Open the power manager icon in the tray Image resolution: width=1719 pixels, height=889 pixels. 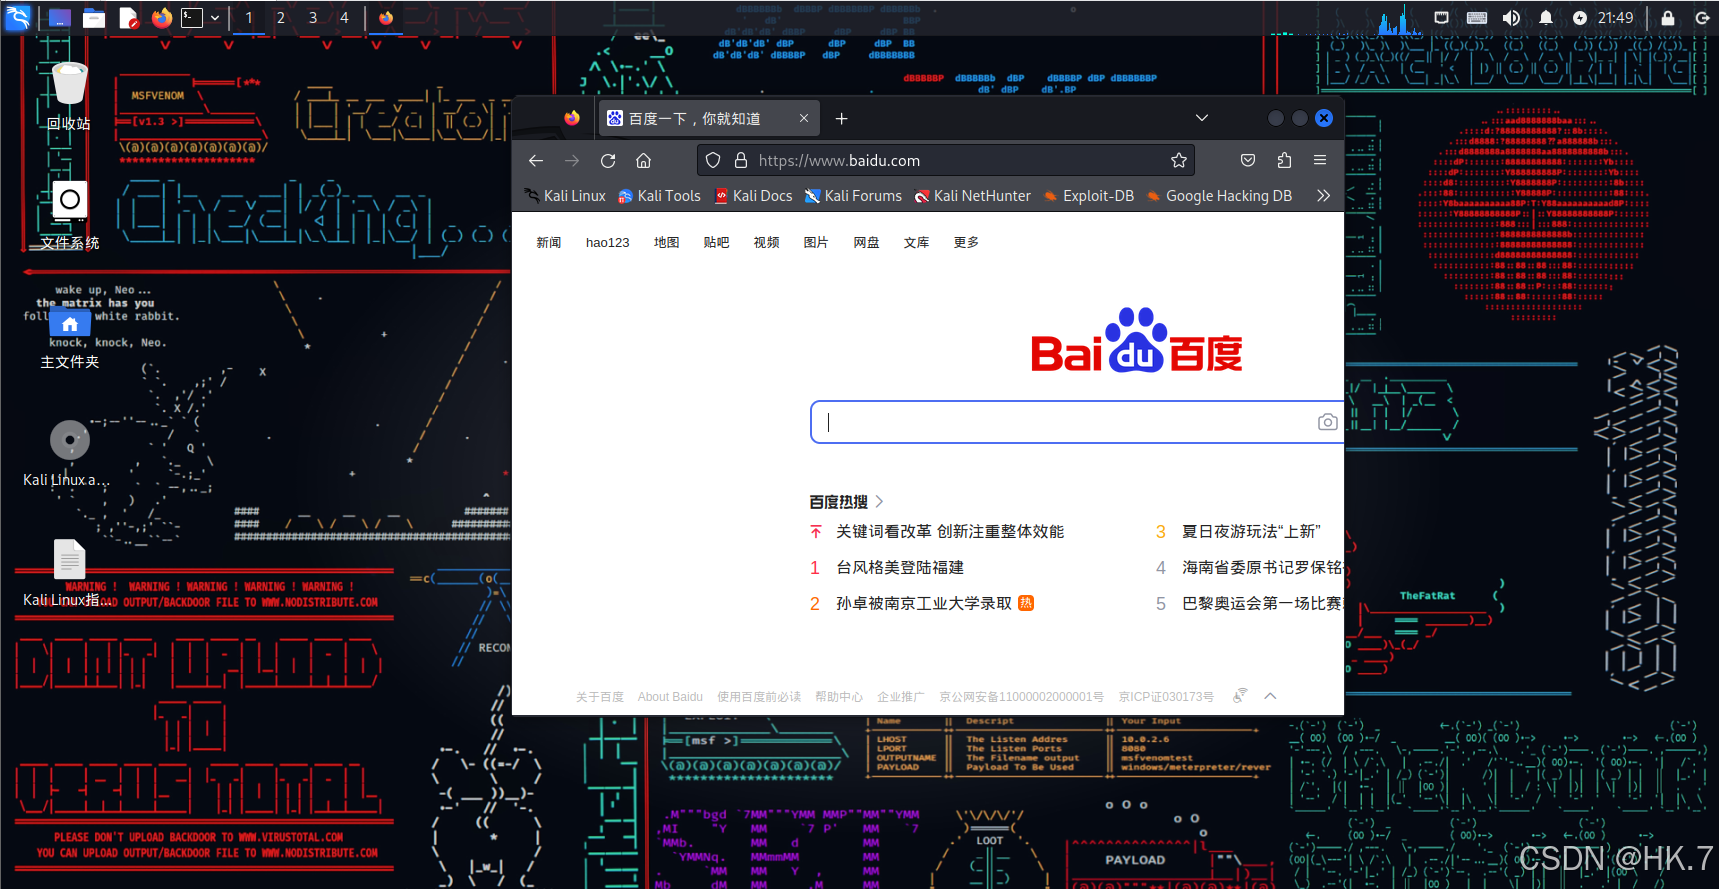click(x=1580, y=18)
